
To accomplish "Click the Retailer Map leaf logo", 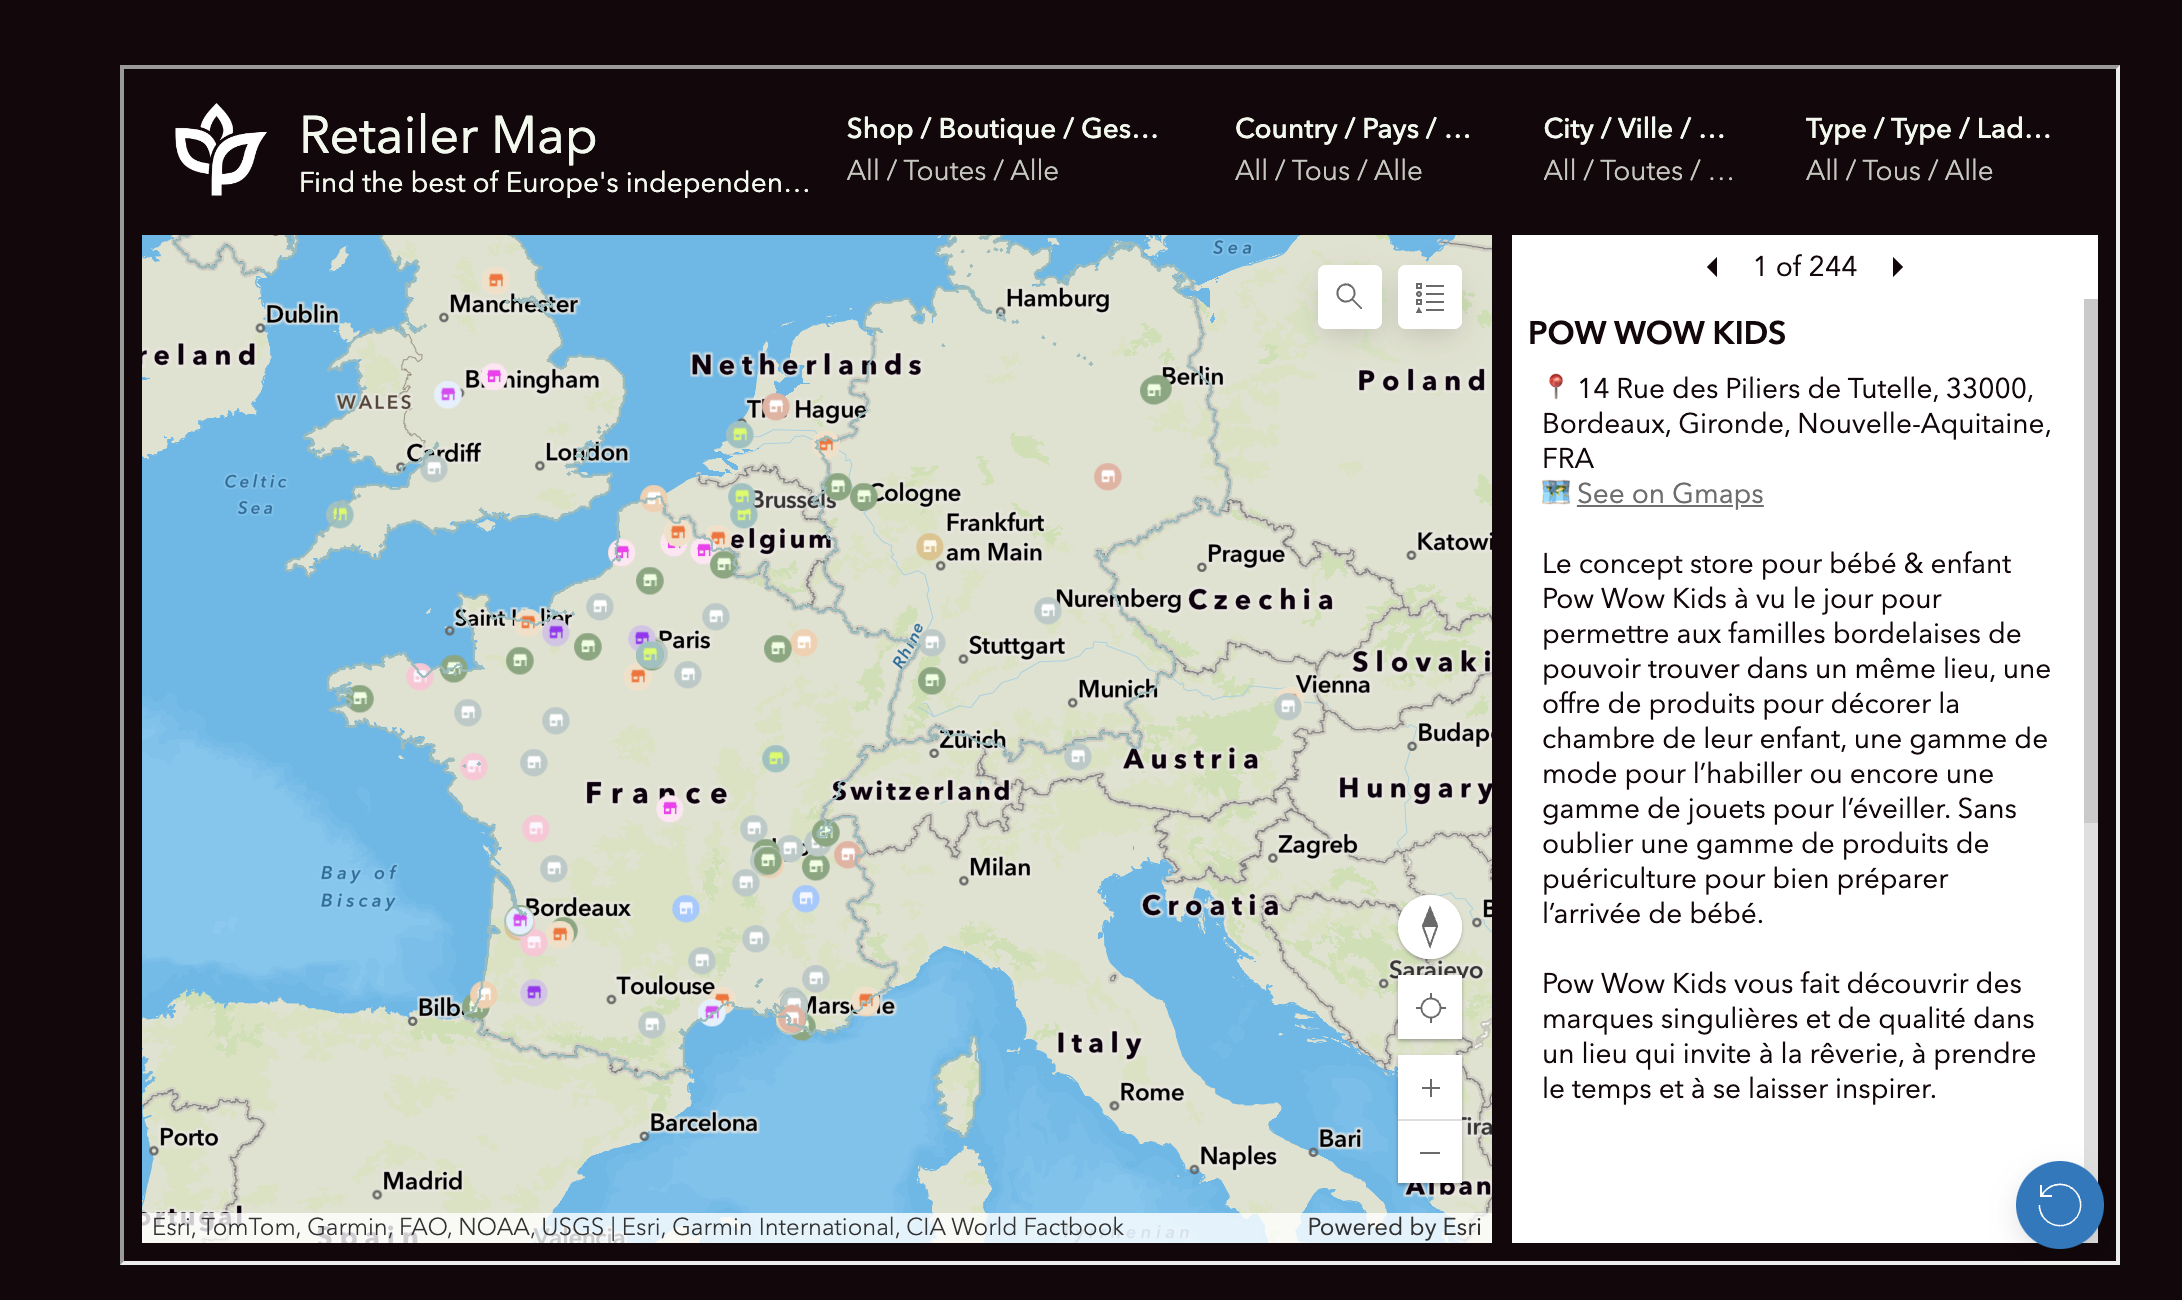I will click(x=220, y=150).
